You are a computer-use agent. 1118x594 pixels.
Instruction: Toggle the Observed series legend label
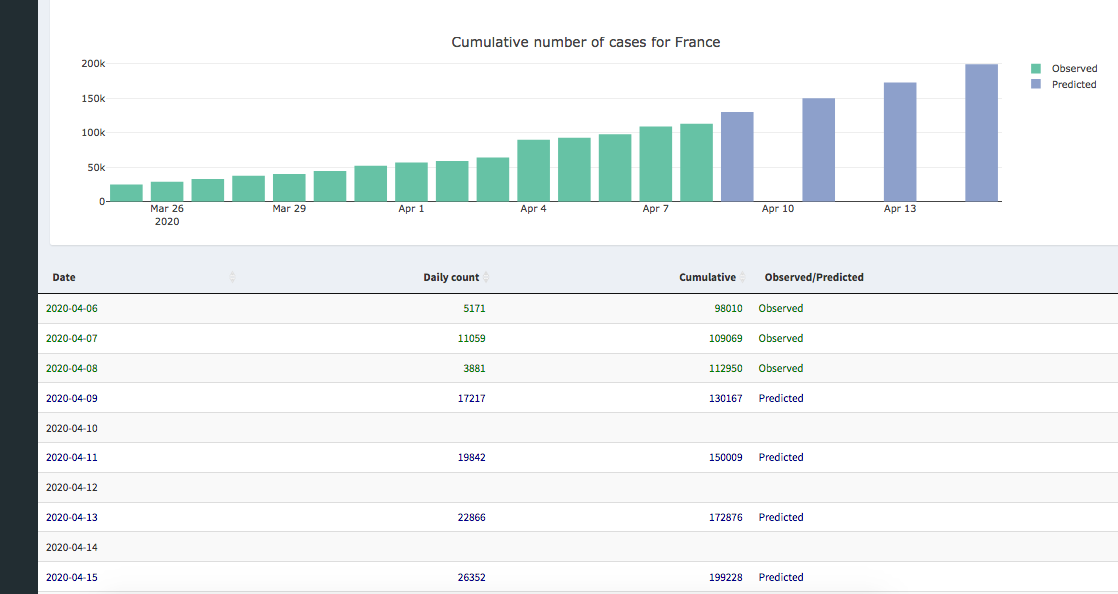click(x=1074, y=69)
